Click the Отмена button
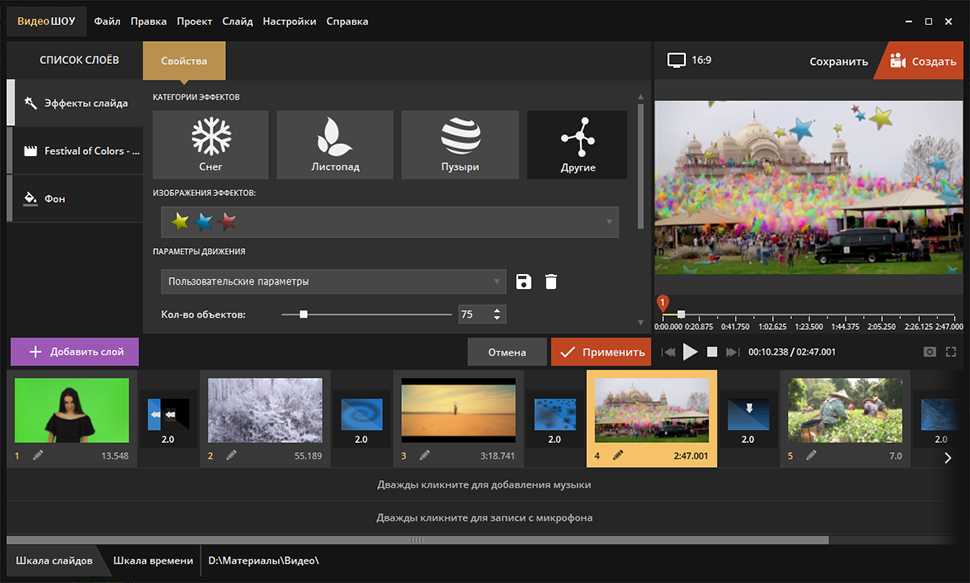Viewport: 970px width, 583px height. coord(507,352)
